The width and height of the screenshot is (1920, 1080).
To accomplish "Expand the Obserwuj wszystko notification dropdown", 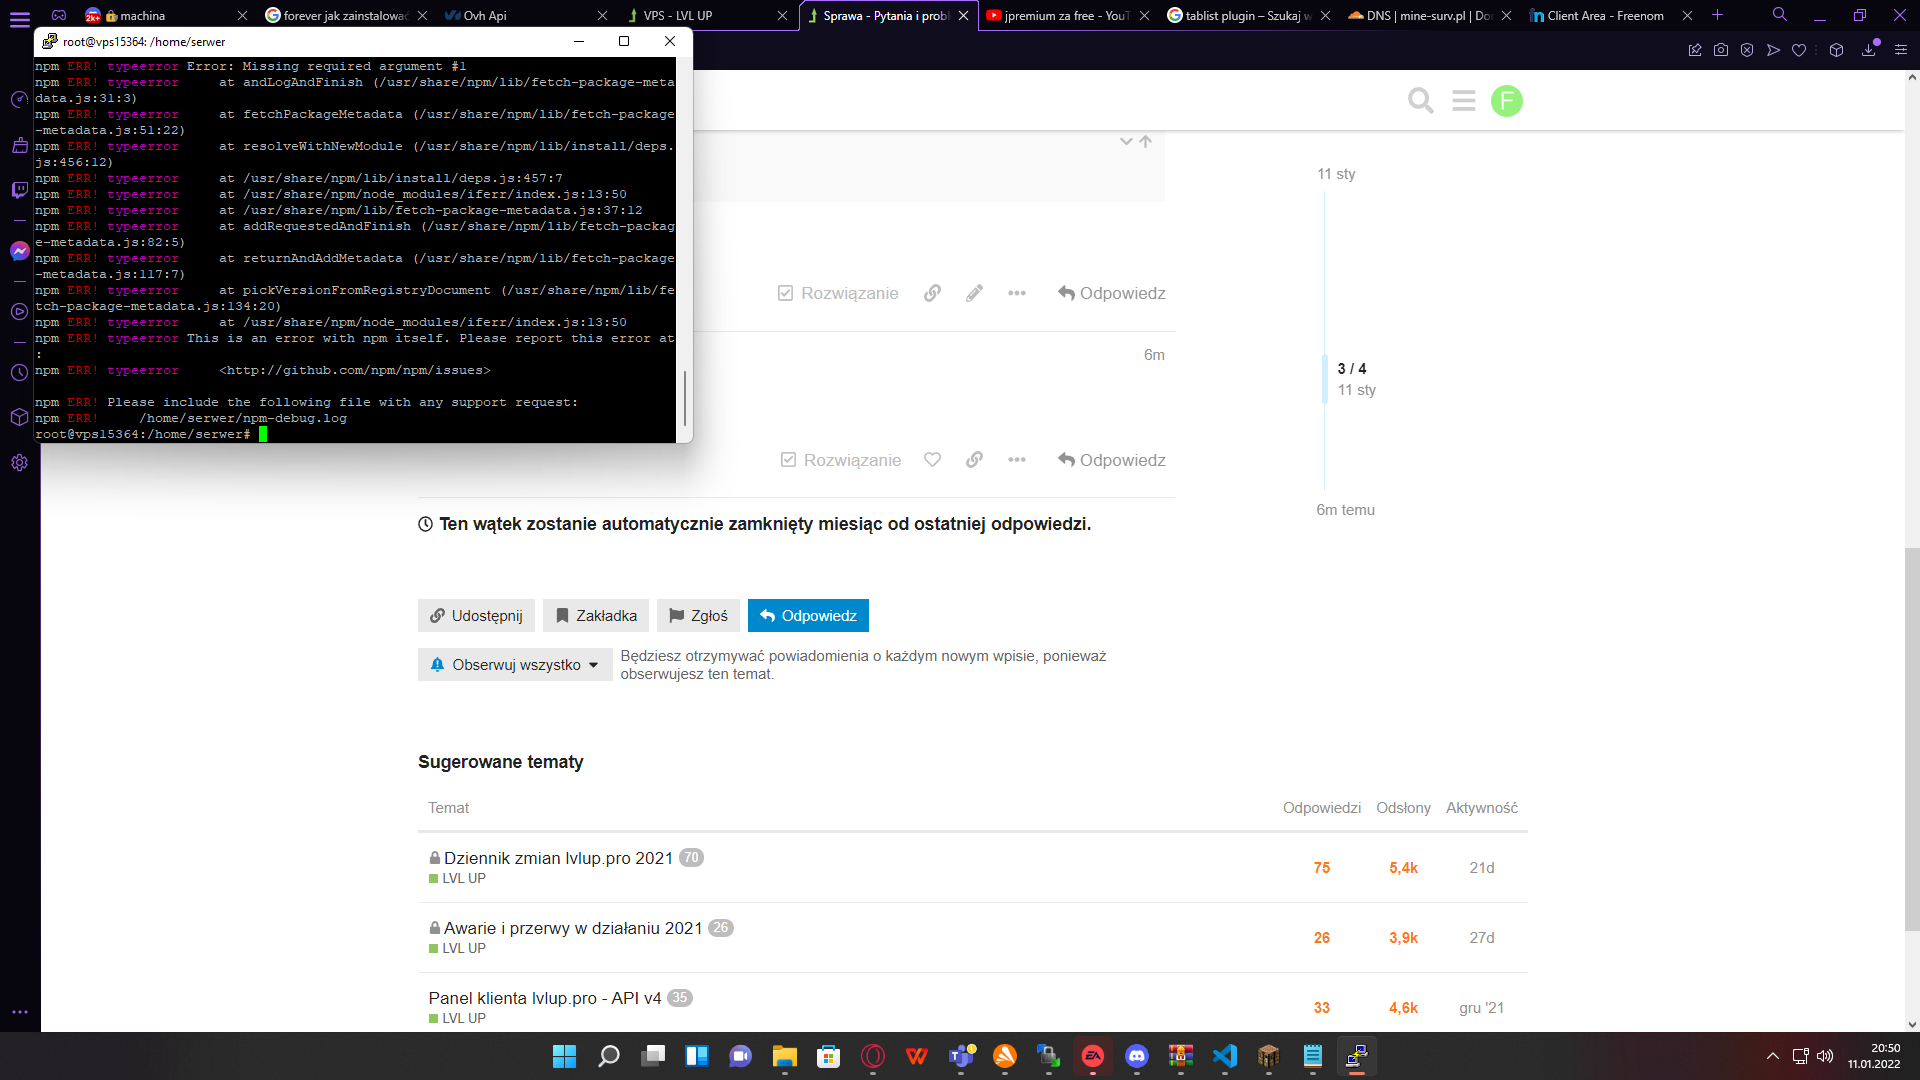I will pos(515,665).
